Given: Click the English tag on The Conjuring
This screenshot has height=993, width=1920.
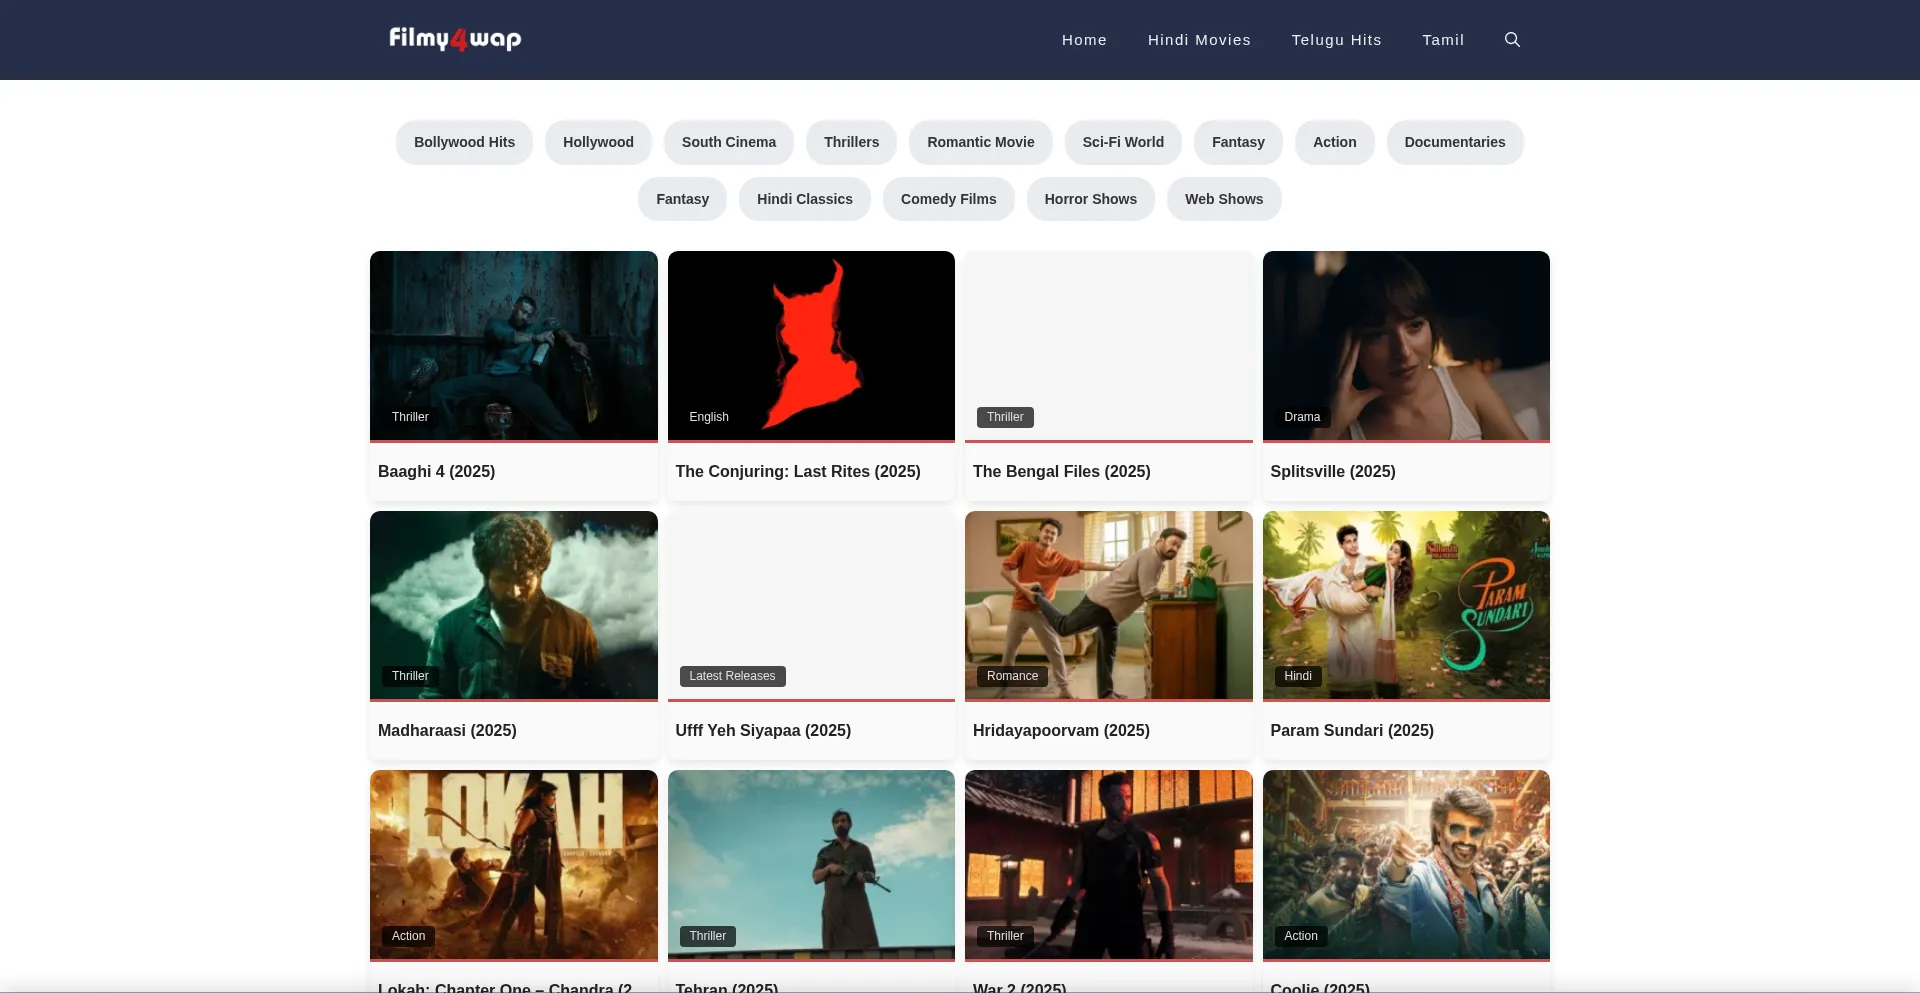Looking at the screenshot, I should (709, 417).
